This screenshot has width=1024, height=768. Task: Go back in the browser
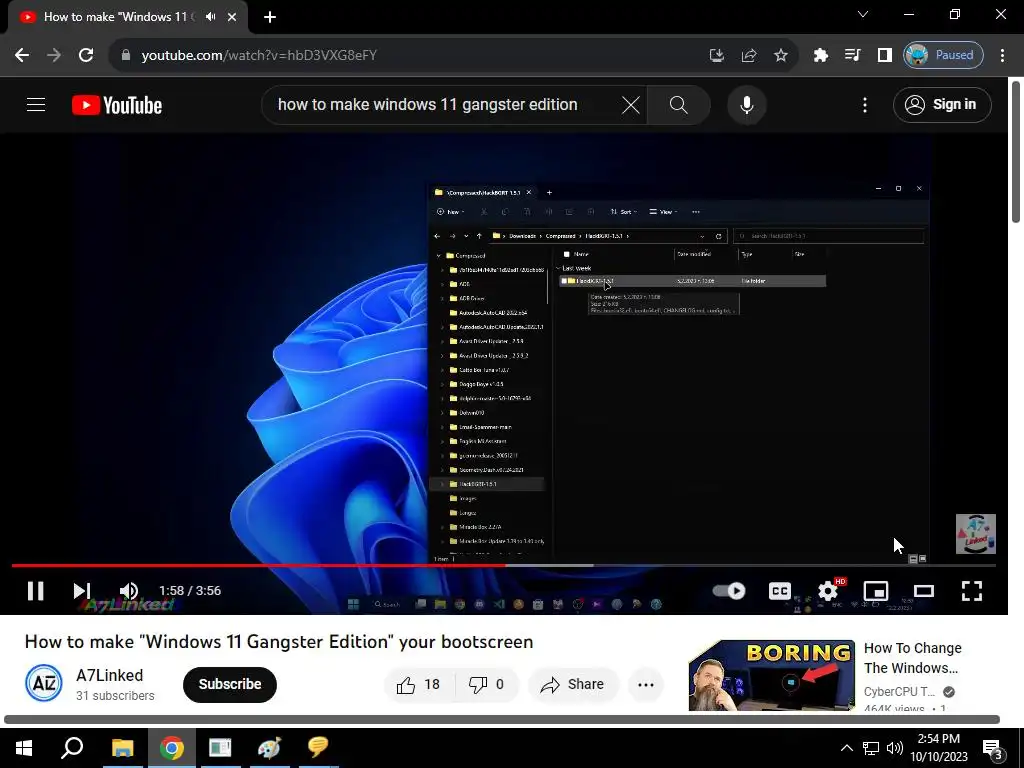pos(22,55)
